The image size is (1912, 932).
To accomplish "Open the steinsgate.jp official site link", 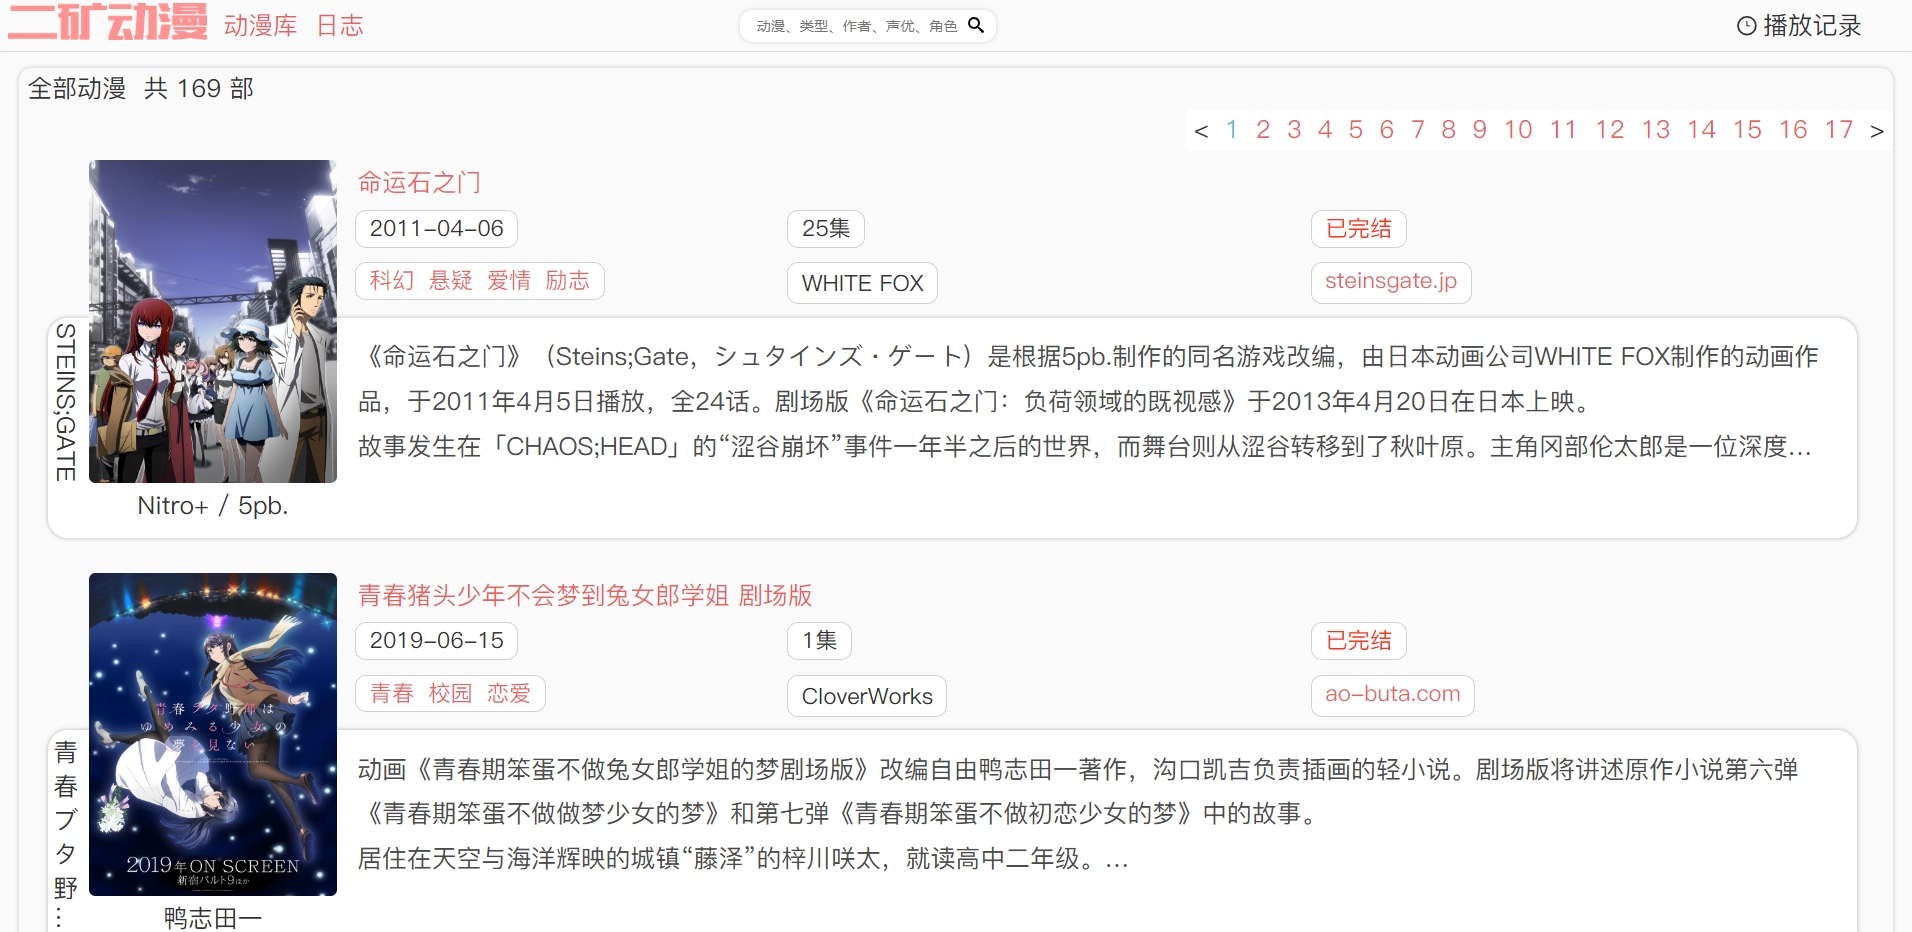I will (1390, 281).
